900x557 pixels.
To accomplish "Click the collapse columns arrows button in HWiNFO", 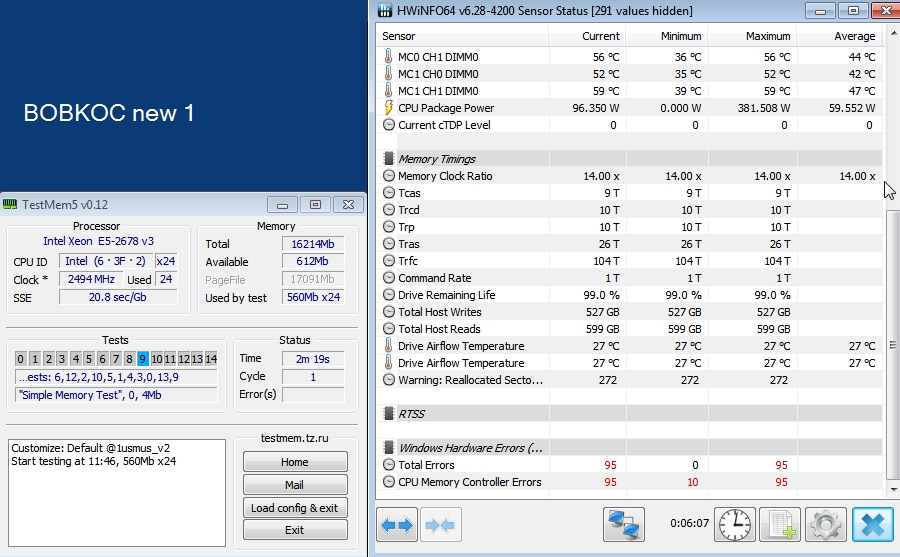I will click(440, 525).
